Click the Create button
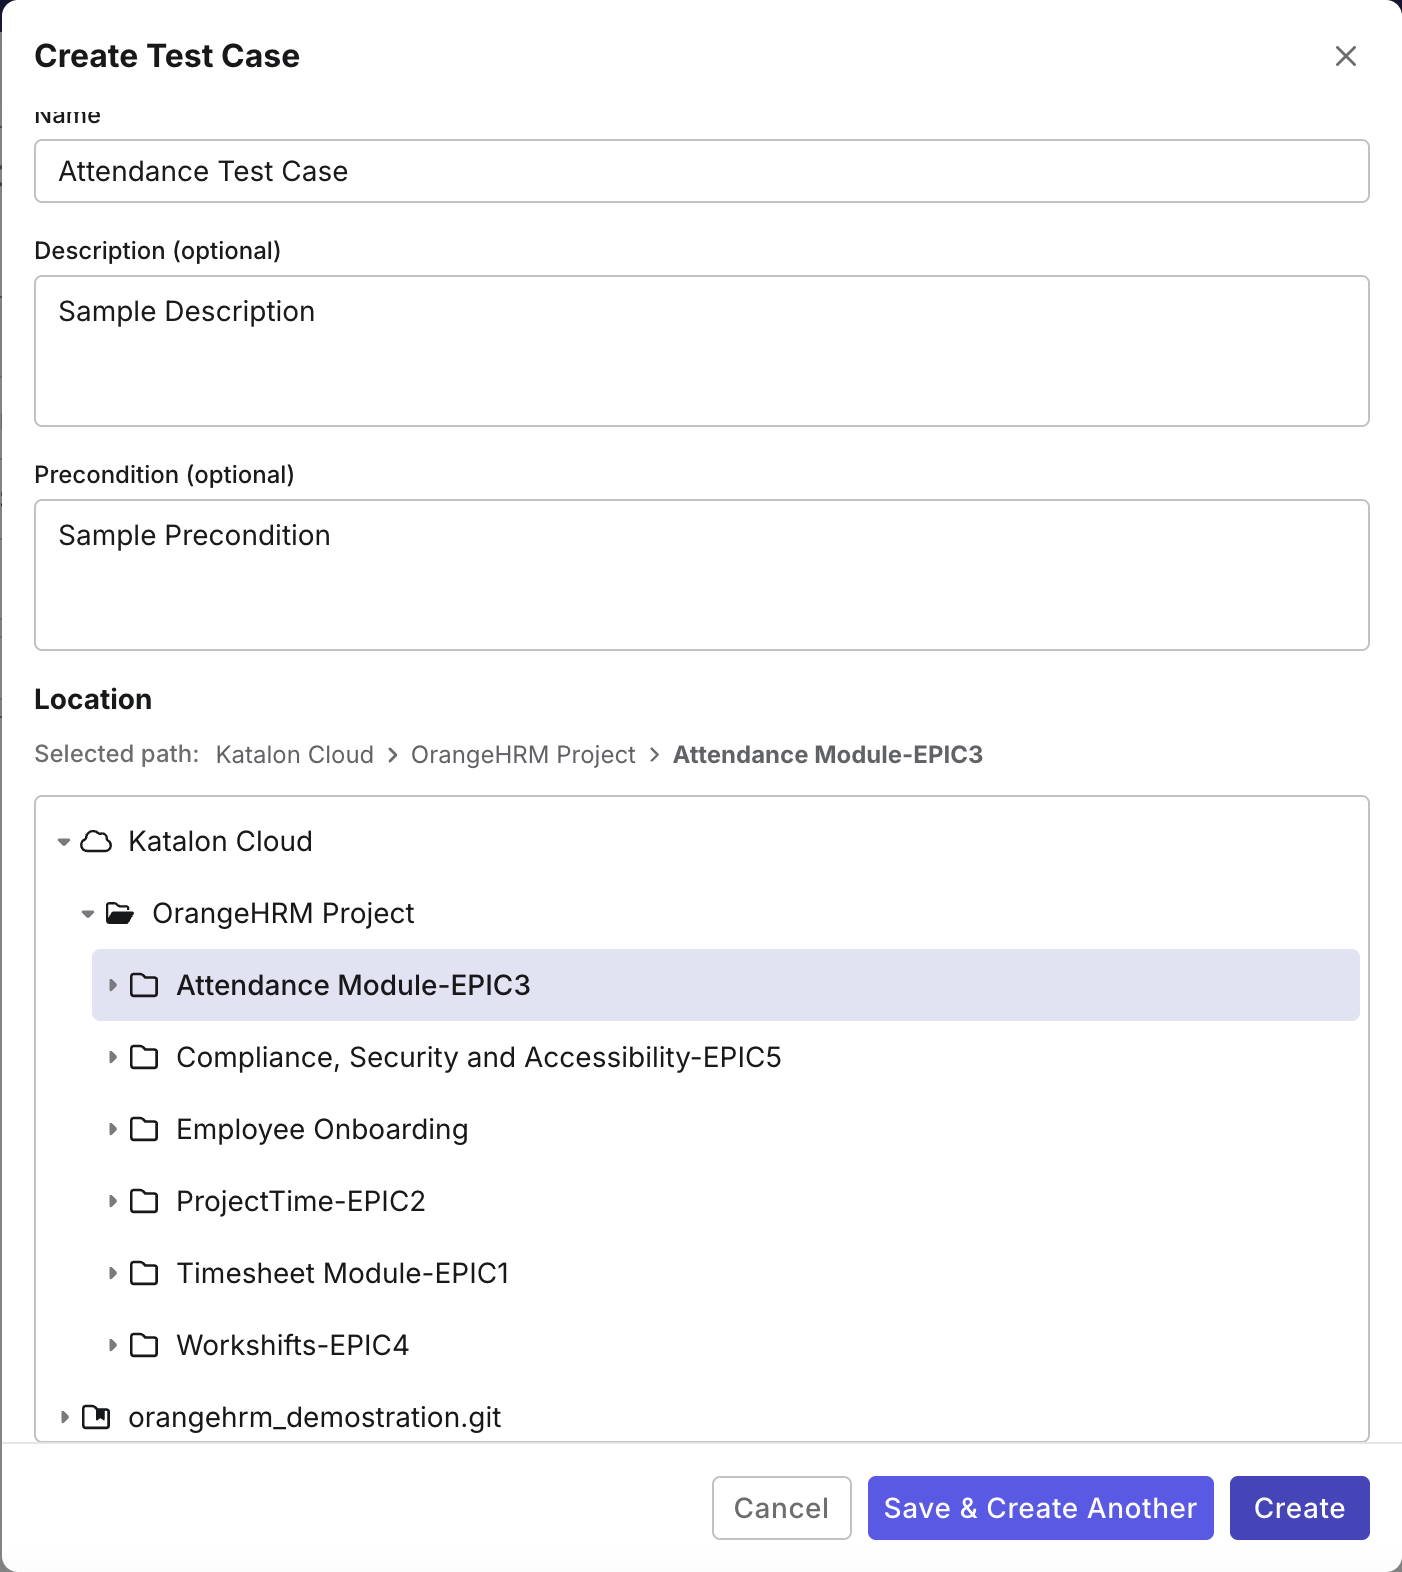 click(x=1299, y=1508)
